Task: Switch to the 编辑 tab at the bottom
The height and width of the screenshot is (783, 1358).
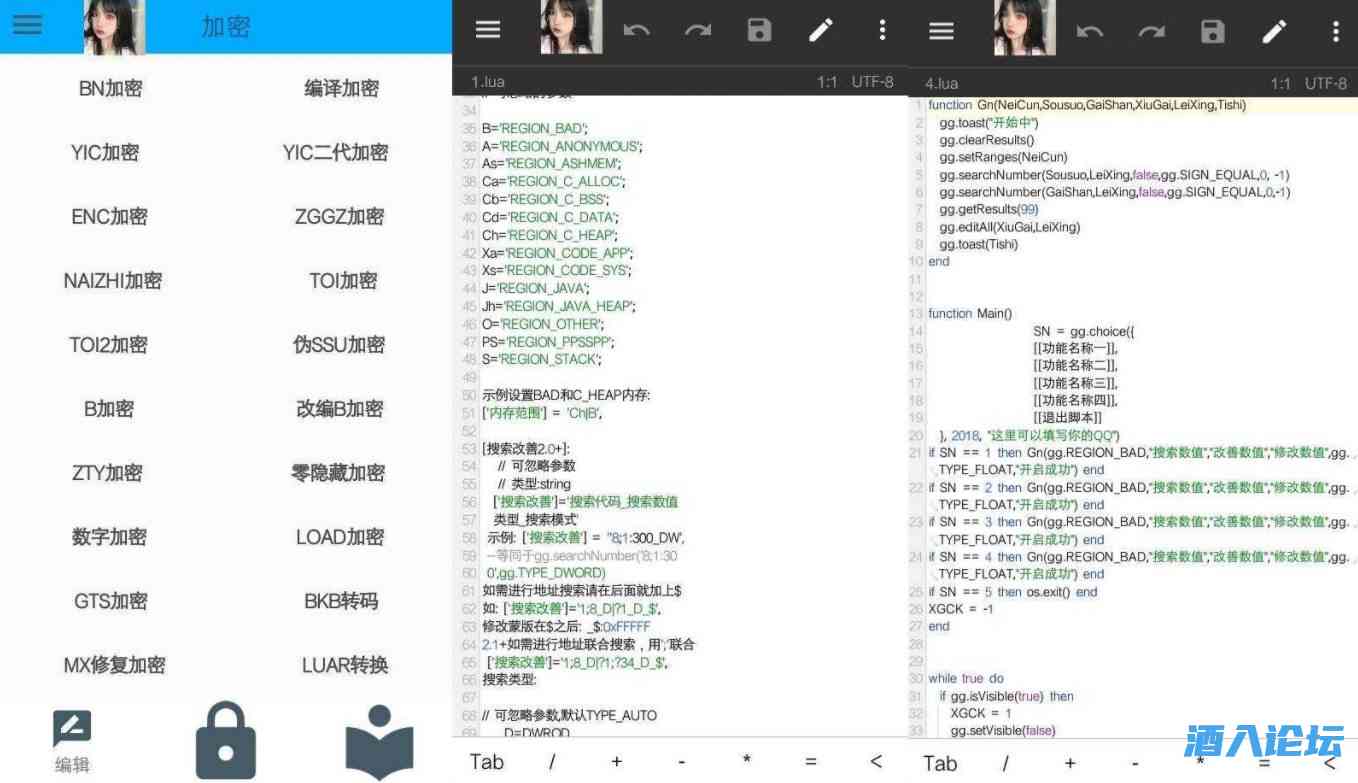Action: pos(72,743)
